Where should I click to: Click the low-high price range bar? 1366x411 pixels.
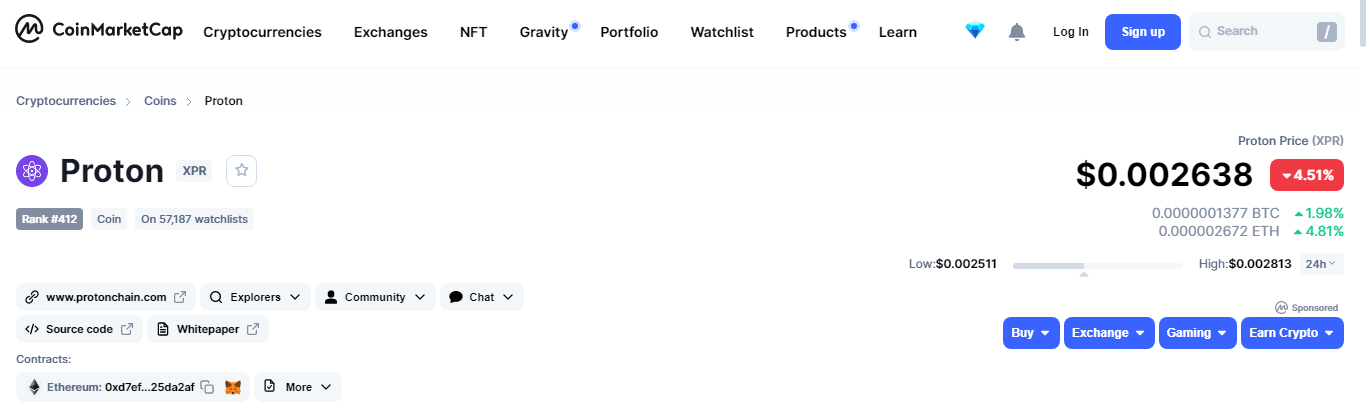1097,266
